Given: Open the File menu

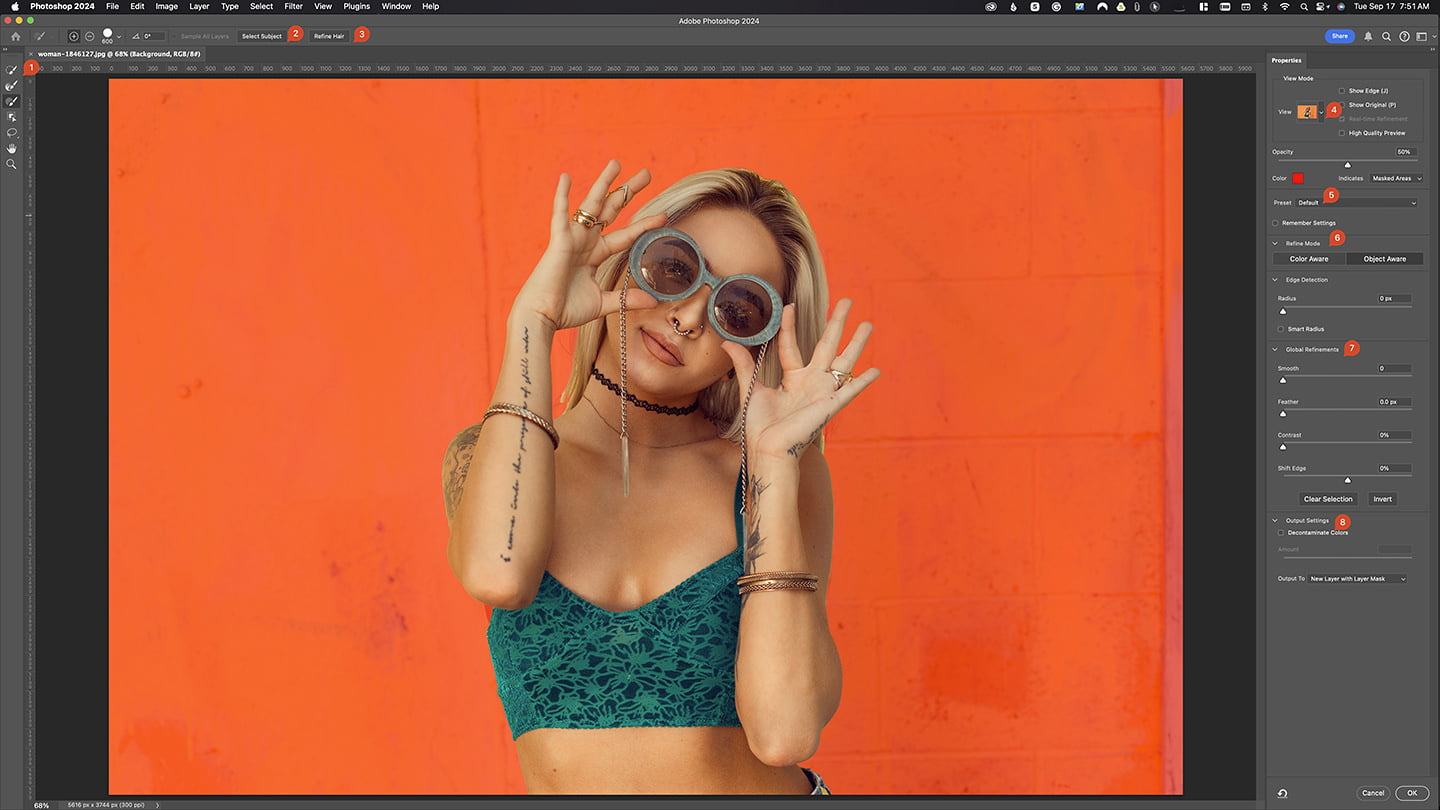Looking at the screenshot, I should point(112,6).
